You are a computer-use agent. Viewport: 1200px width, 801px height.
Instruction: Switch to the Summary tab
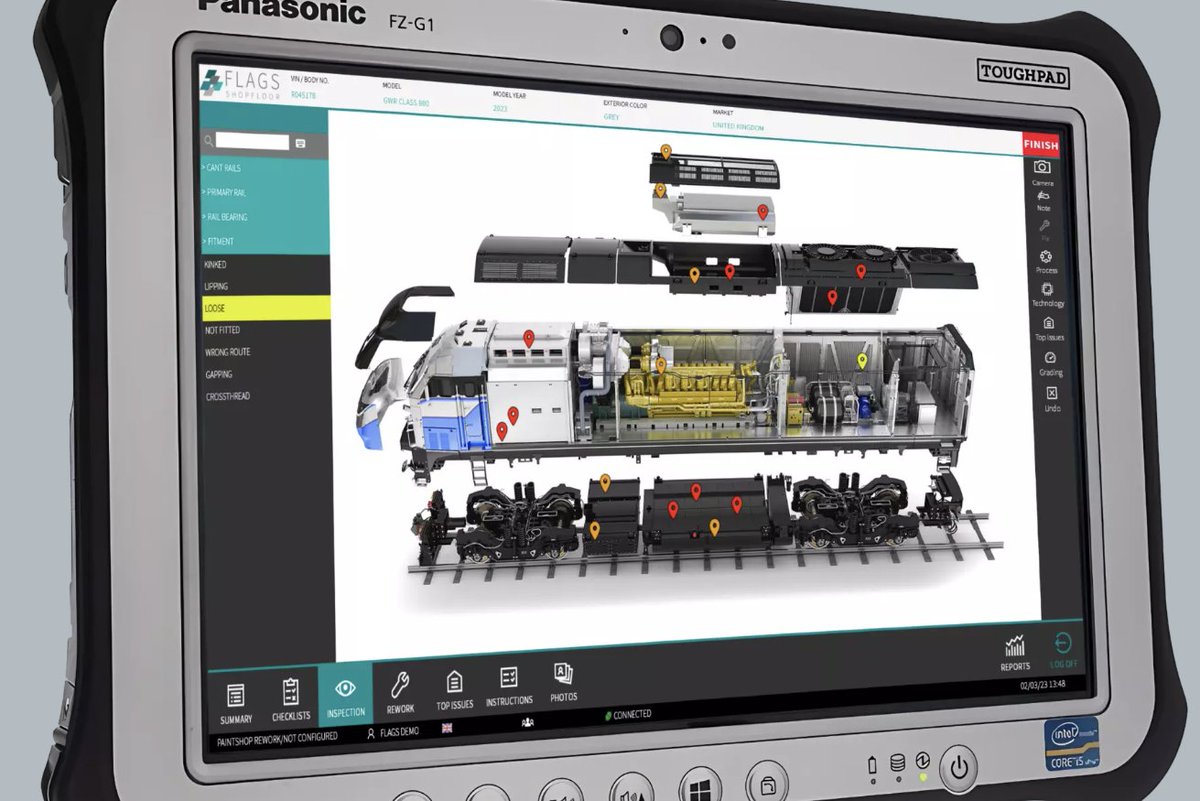[236, 704]
